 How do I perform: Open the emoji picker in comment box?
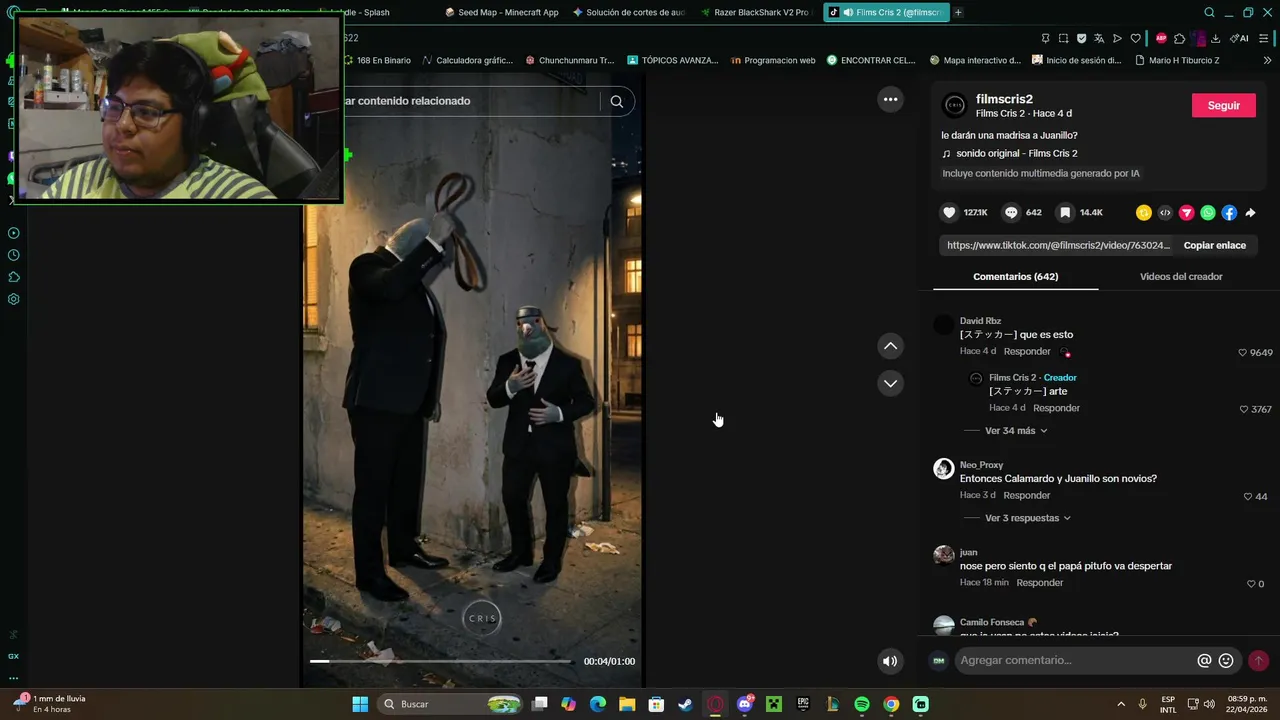tap(1226, 660)
